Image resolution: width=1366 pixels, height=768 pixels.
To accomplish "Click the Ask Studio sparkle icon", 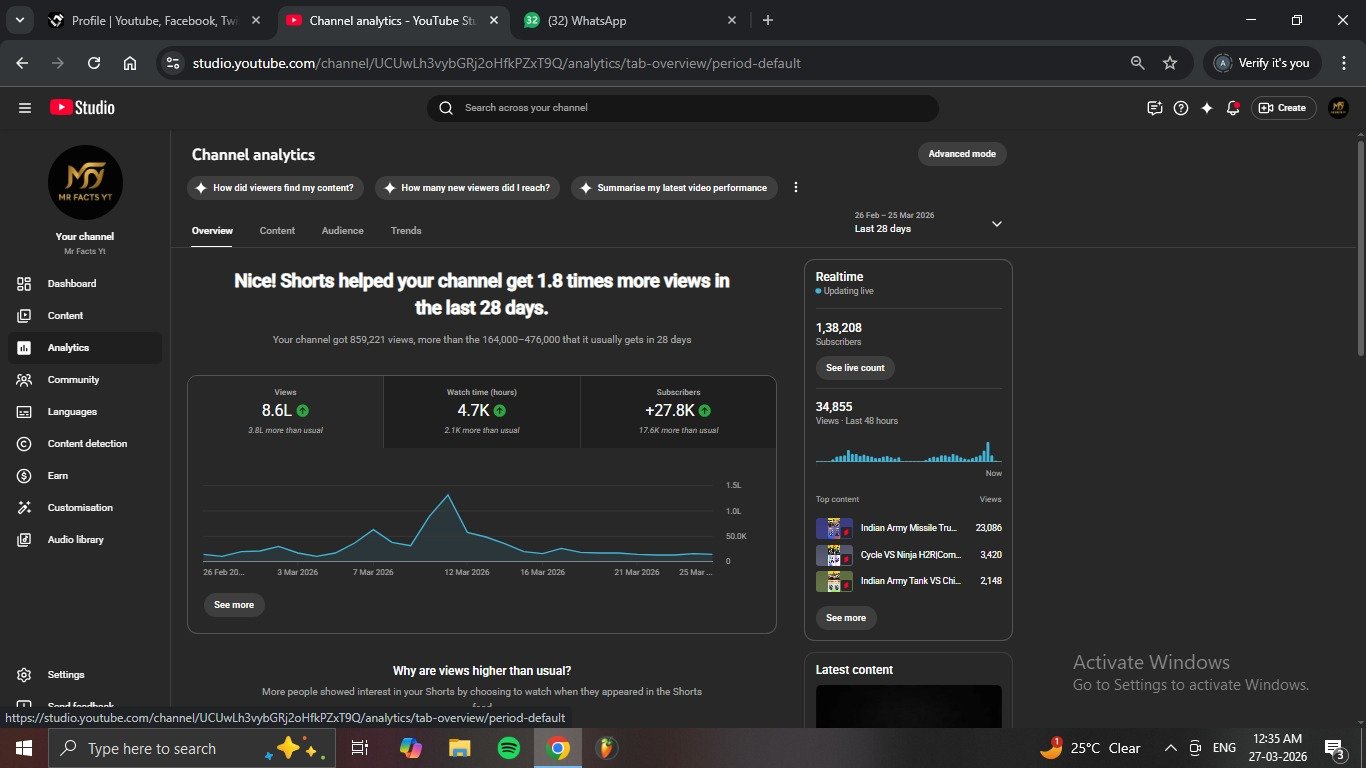I will point(1207,108).
